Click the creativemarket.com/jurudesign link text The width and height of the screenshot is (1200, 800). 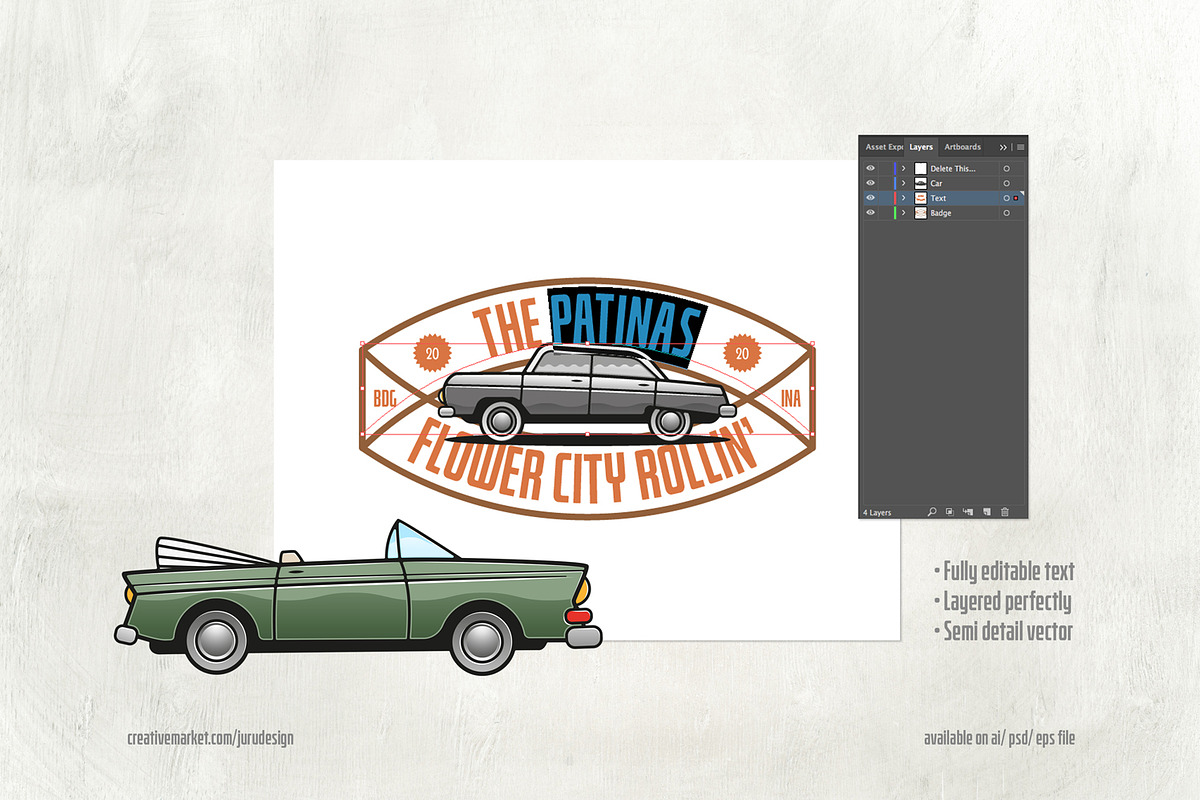[x=211, y=738]
